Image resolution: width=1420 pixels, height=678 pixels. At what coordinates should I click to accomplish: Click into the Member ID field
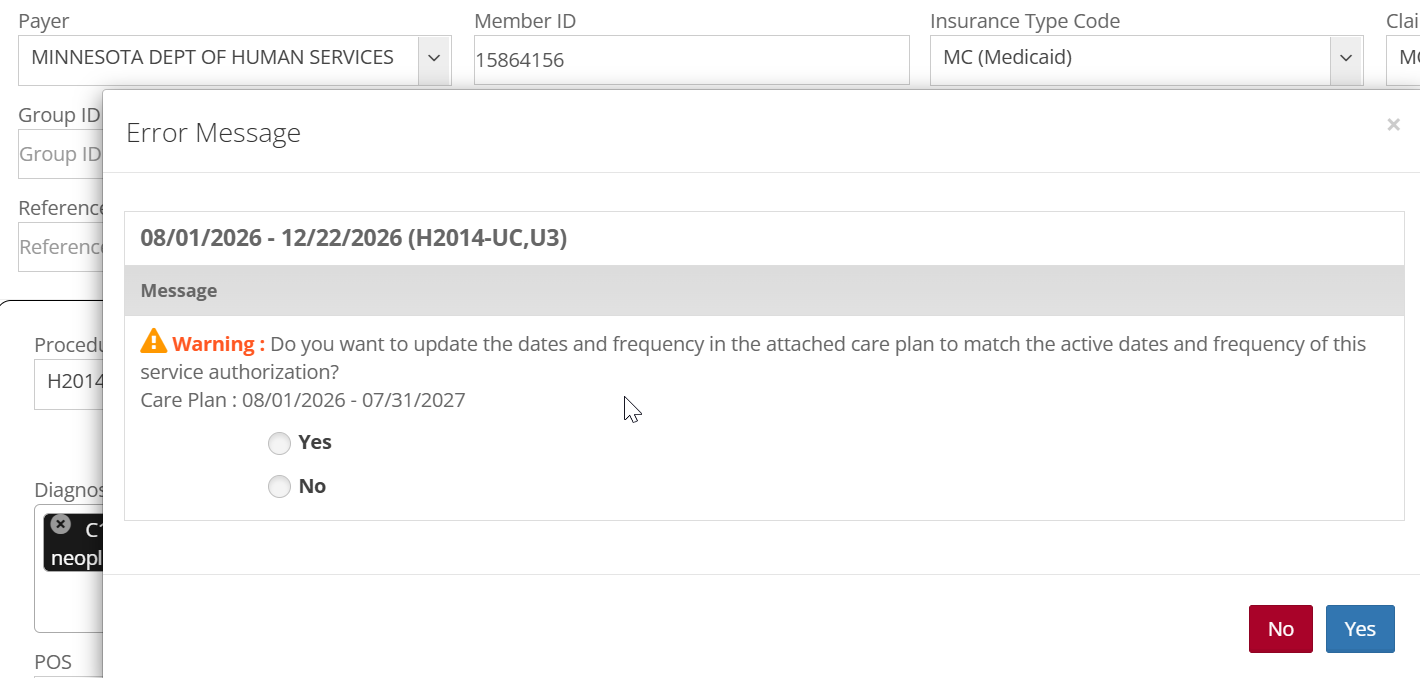pyautogui.click(x=690, y=60)
